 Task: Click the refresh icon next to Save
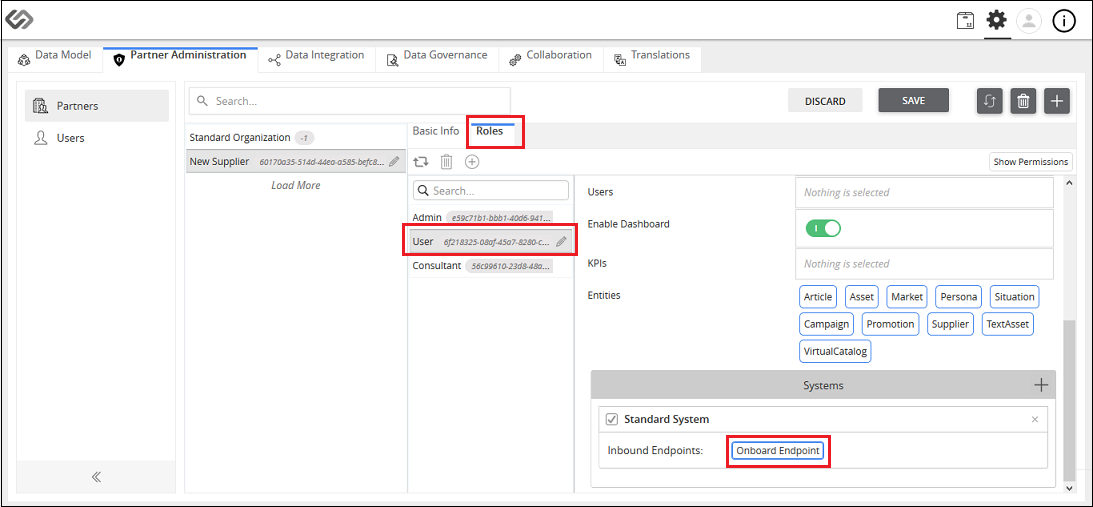pos(989,101)
